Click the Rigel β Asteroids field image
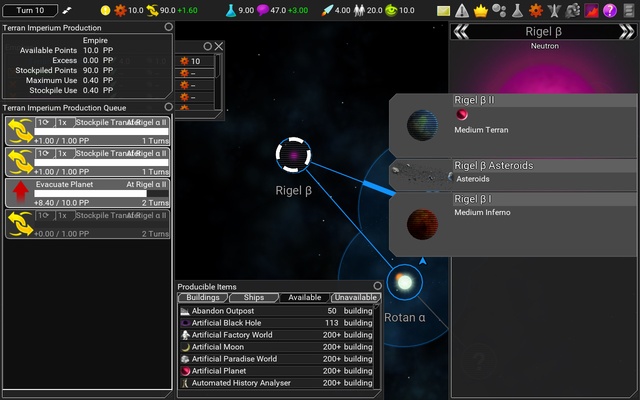The width and height of the screenshot is (640, 400). [x=422, y=174]
